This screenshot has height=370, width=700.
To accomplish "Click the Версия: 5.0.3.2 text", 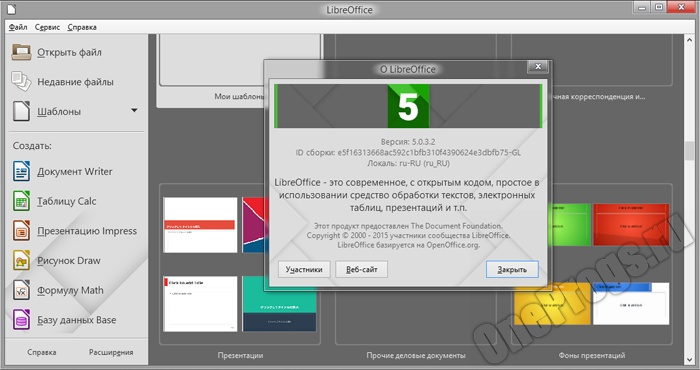I will pos(408,142).
